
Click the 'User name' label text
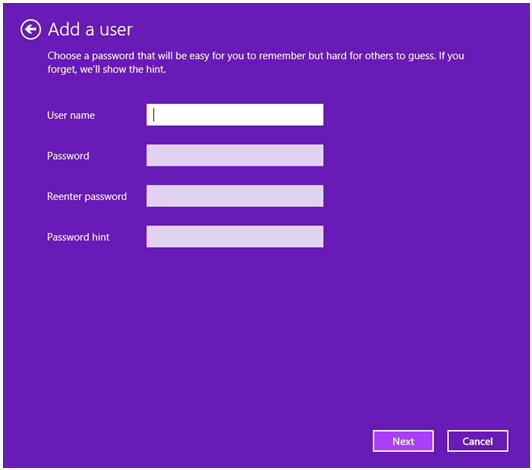(71, 115)
